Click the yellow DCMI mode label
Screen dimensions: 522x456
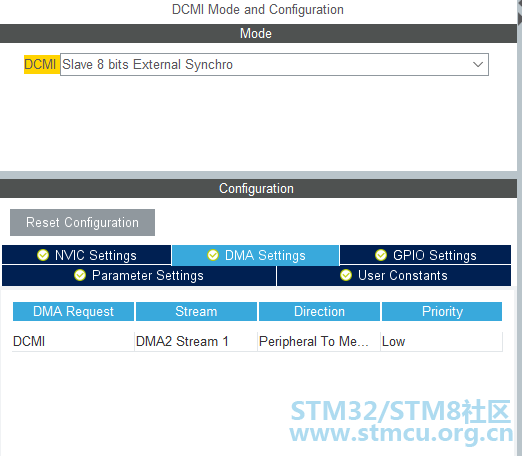42,64
